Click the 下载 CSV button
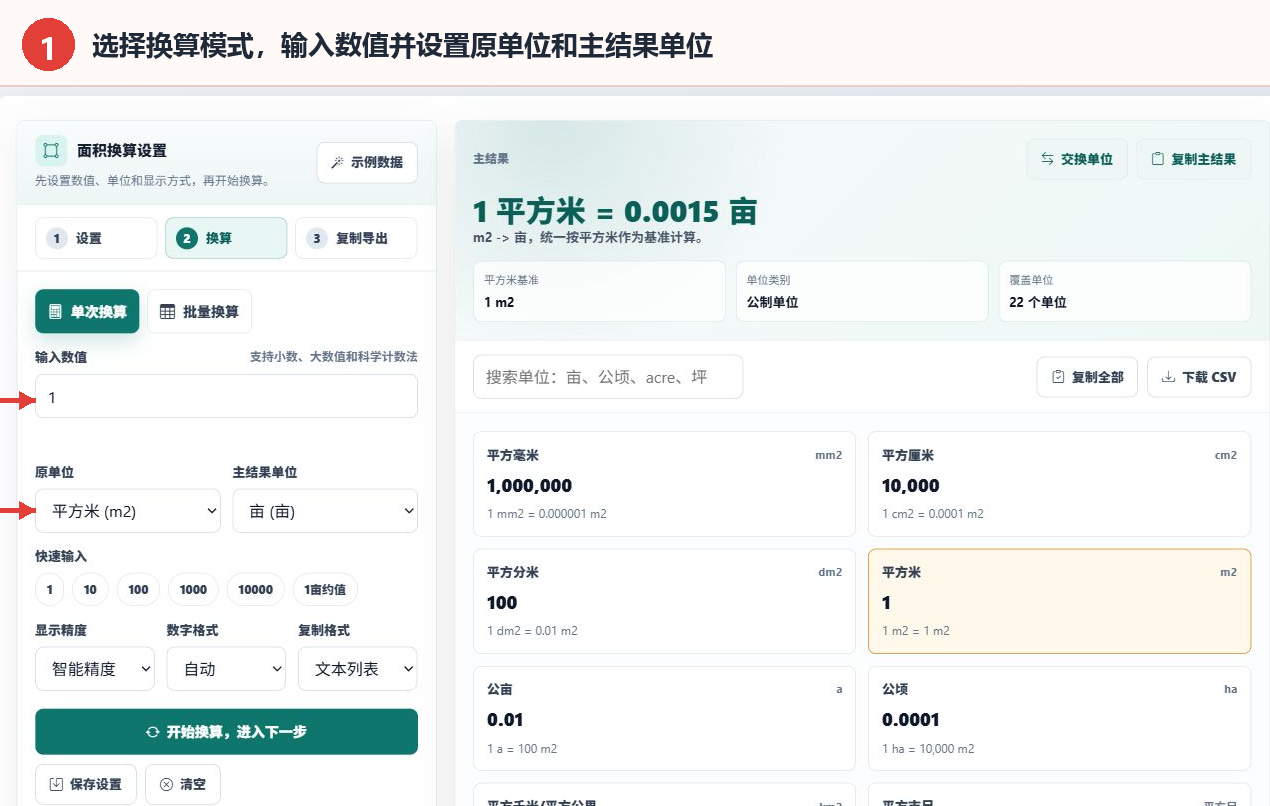This screenshot has width=1270, height=806. (x=1199, y=377)
